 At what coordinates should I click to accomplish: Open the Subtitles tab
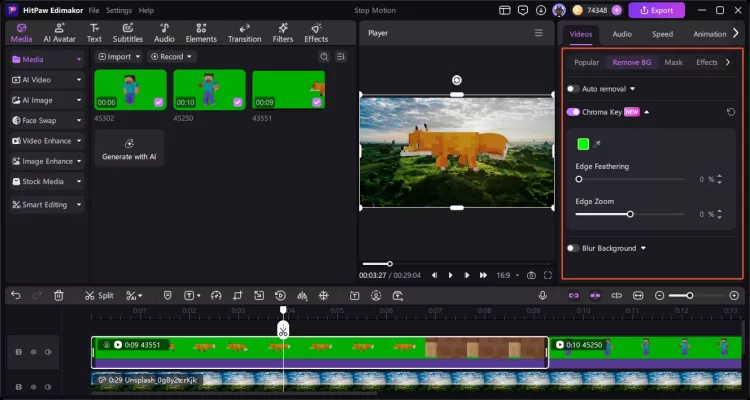[127, 33]
